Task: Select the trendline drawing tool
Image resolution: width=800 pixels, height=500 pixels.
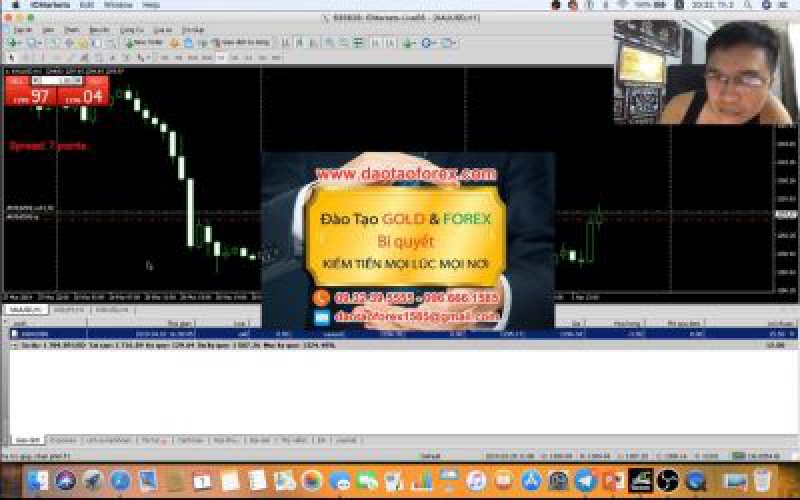Action: [x=70, y=58]
